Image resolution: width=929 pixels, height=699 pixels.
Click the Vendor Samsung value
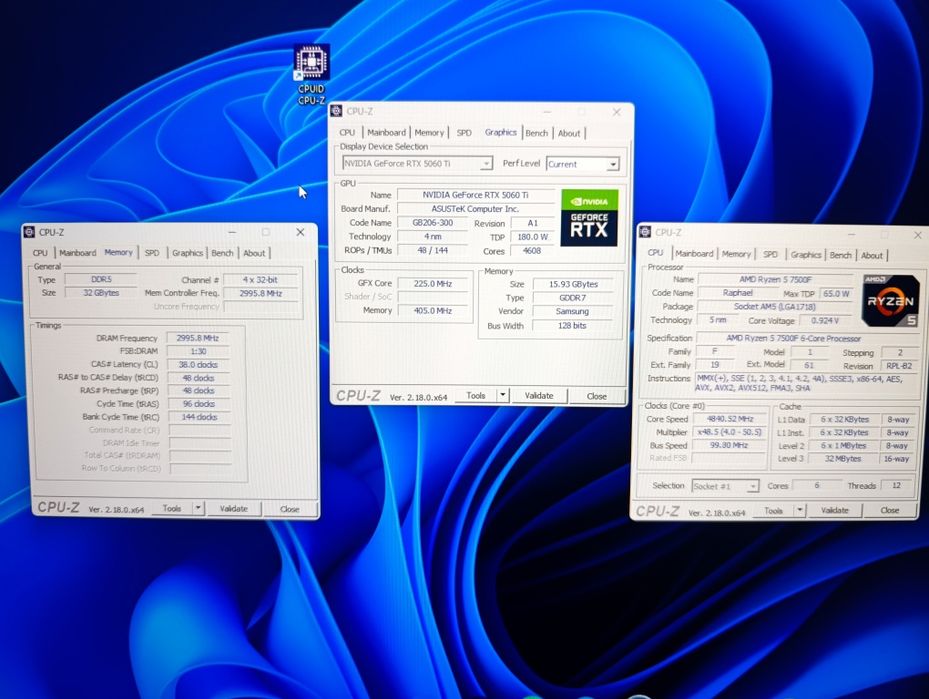tap(572, 311)
